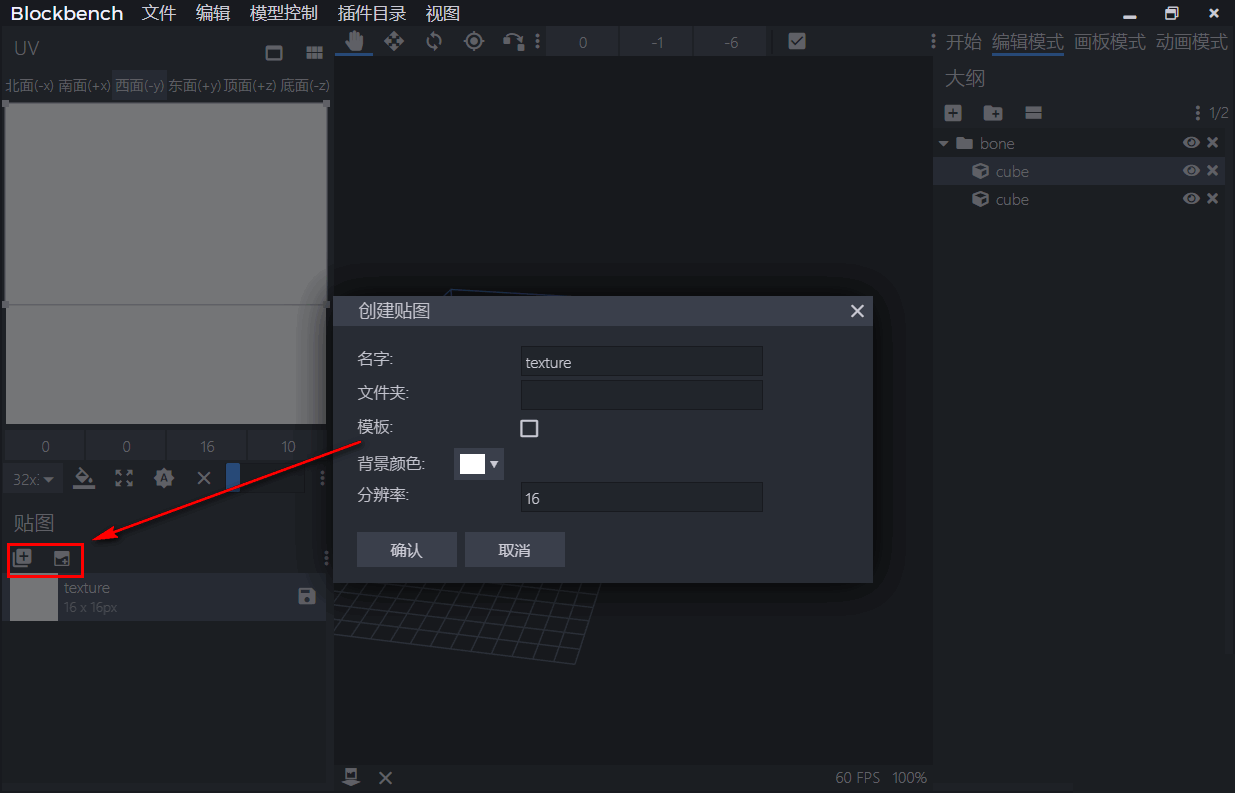The height and width of the screenshot is (793, 1235).
Task: Switch to the 画板模式 tab
Action: [x=1109, y=42]
